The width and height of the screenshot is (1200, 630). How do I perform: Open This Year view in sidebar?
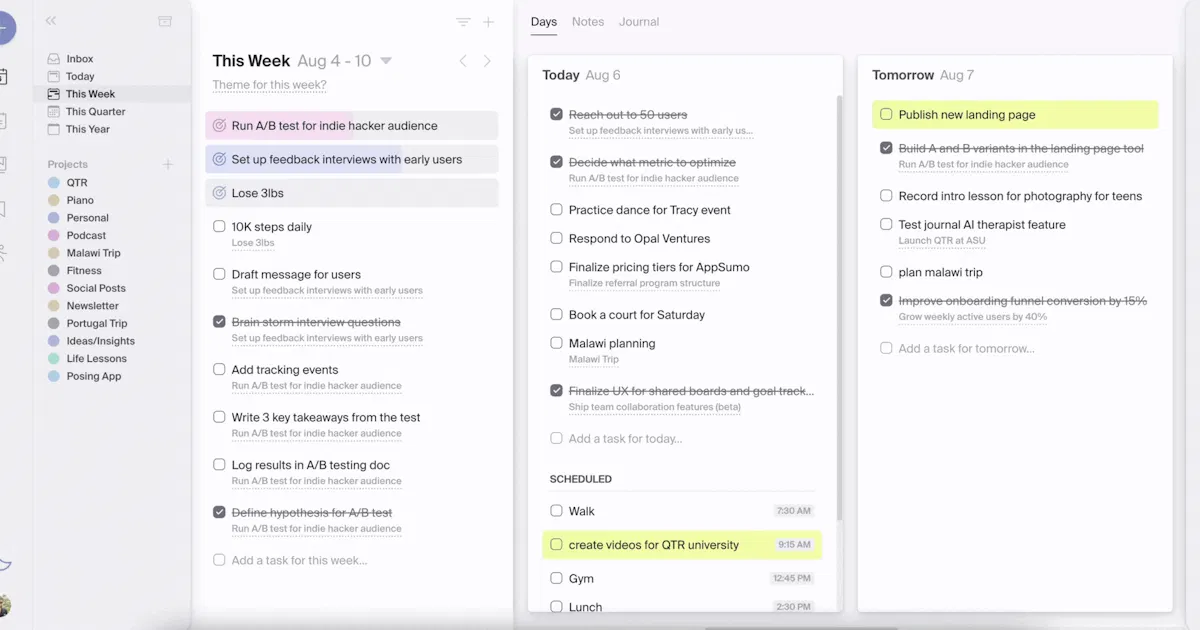(x=87, y=129)
